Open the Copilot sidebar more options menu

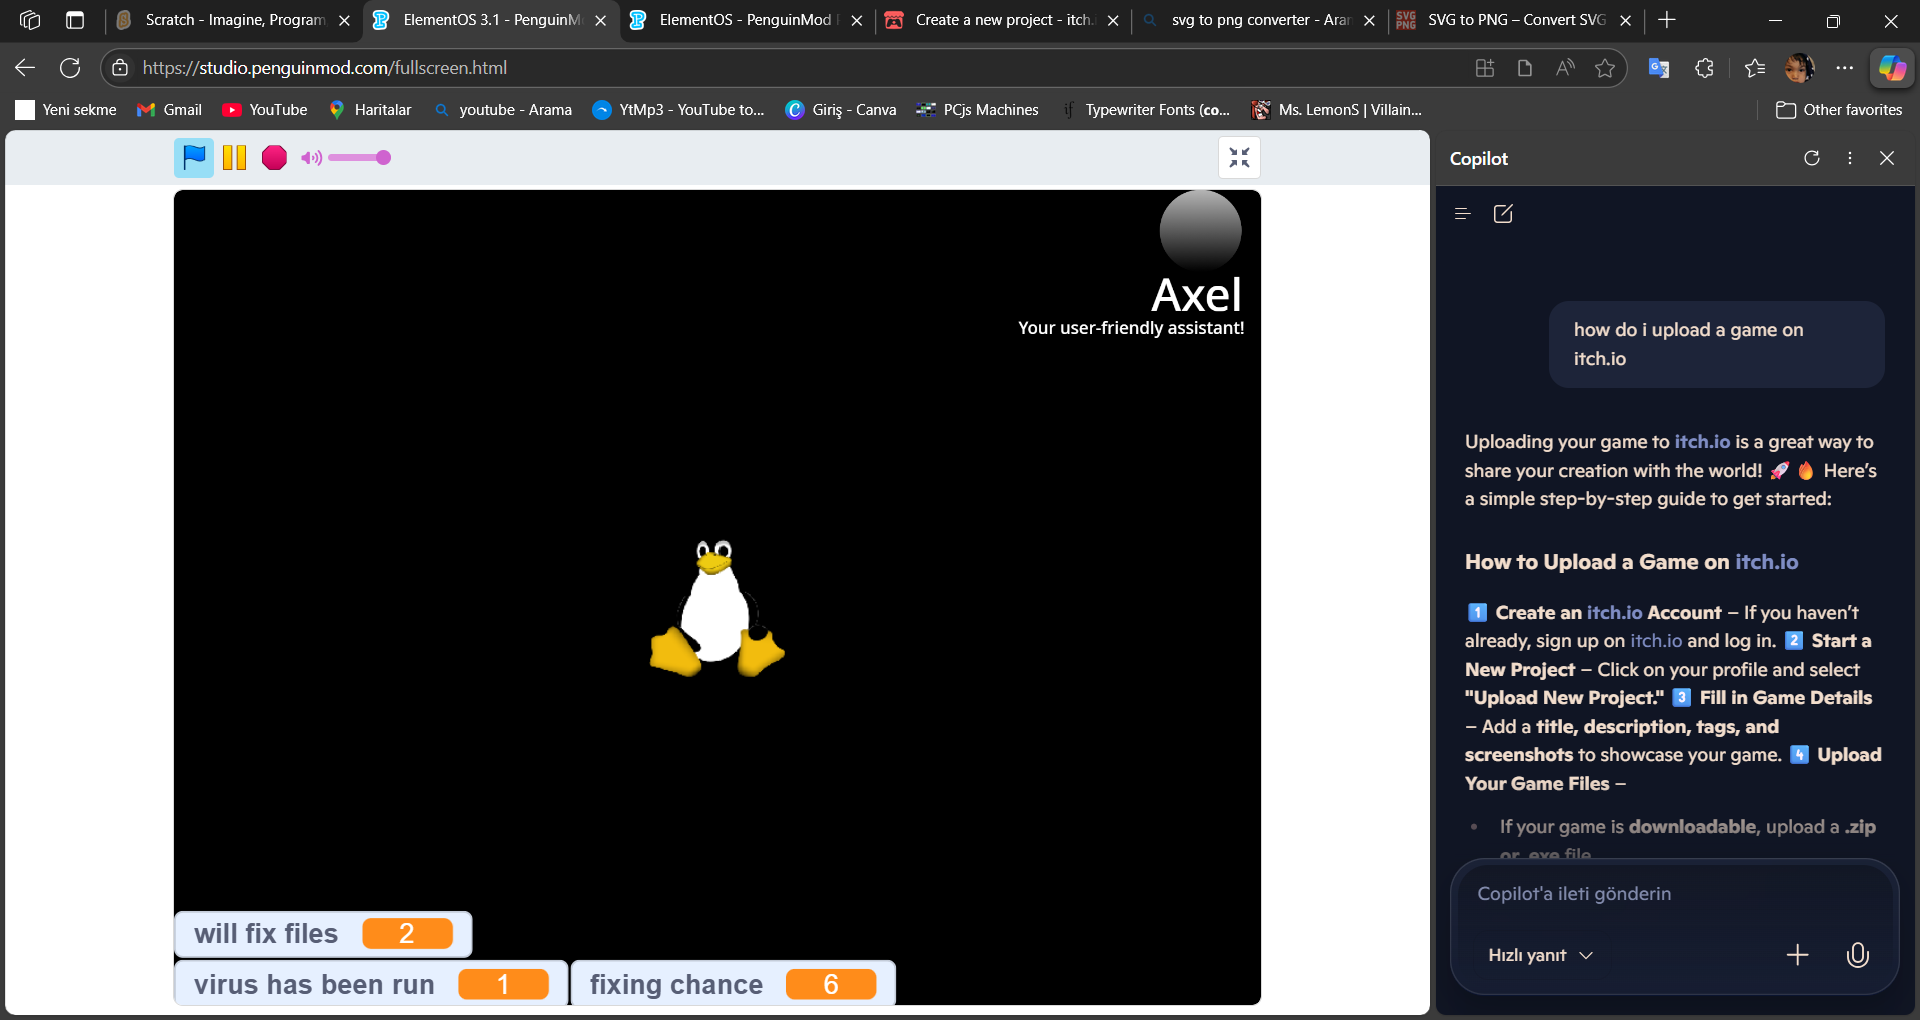[1849, 158]
